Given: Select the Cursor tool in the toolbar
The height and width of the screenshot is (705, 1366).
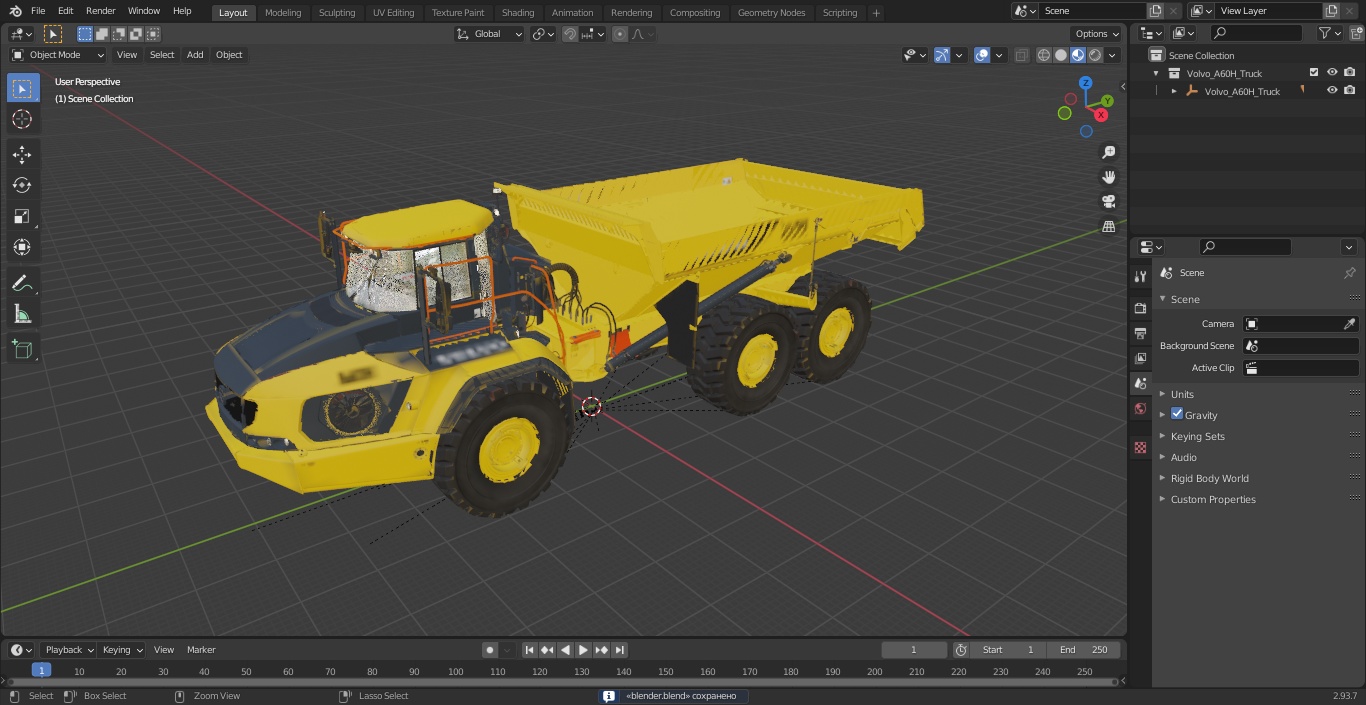Looking at the screenshot, I should [22, 119].
